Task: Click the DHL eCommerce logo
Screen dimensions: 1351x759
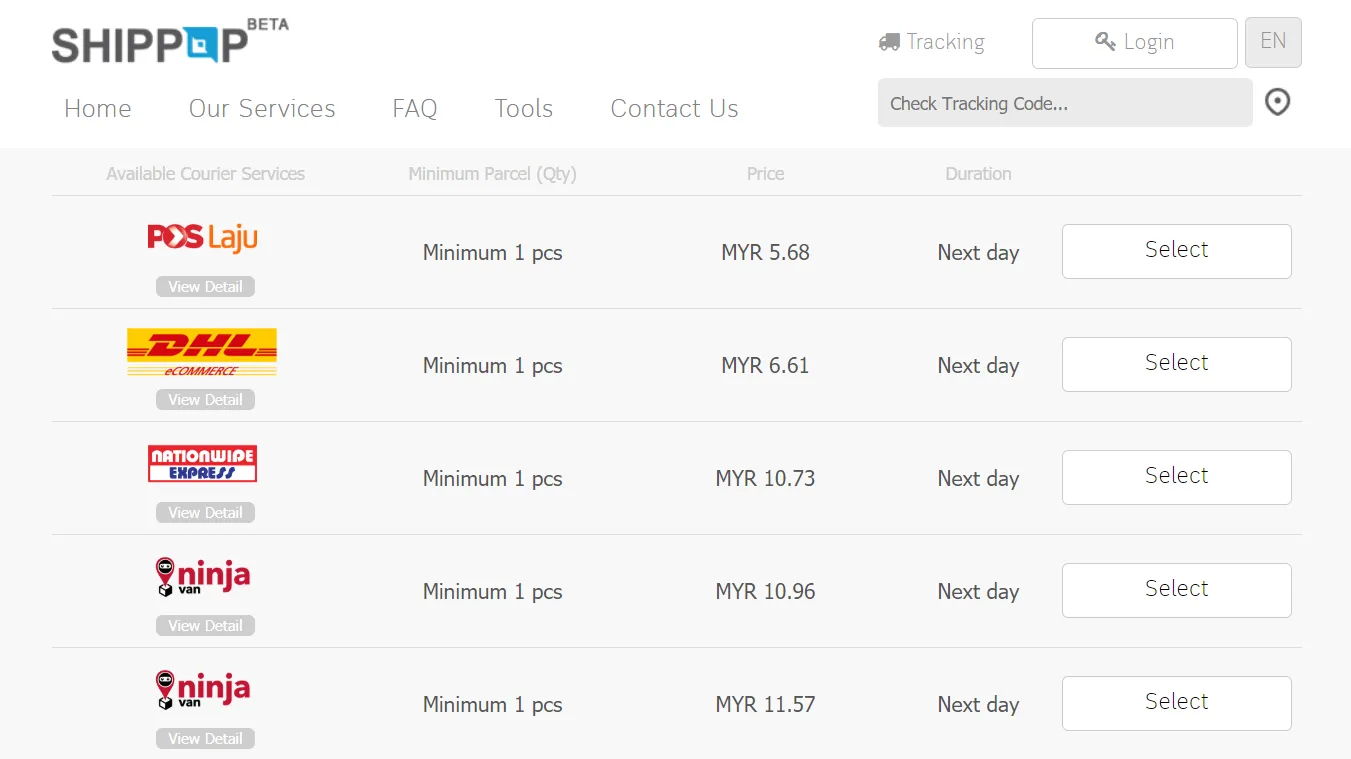Action: click(x=202, y=352)
